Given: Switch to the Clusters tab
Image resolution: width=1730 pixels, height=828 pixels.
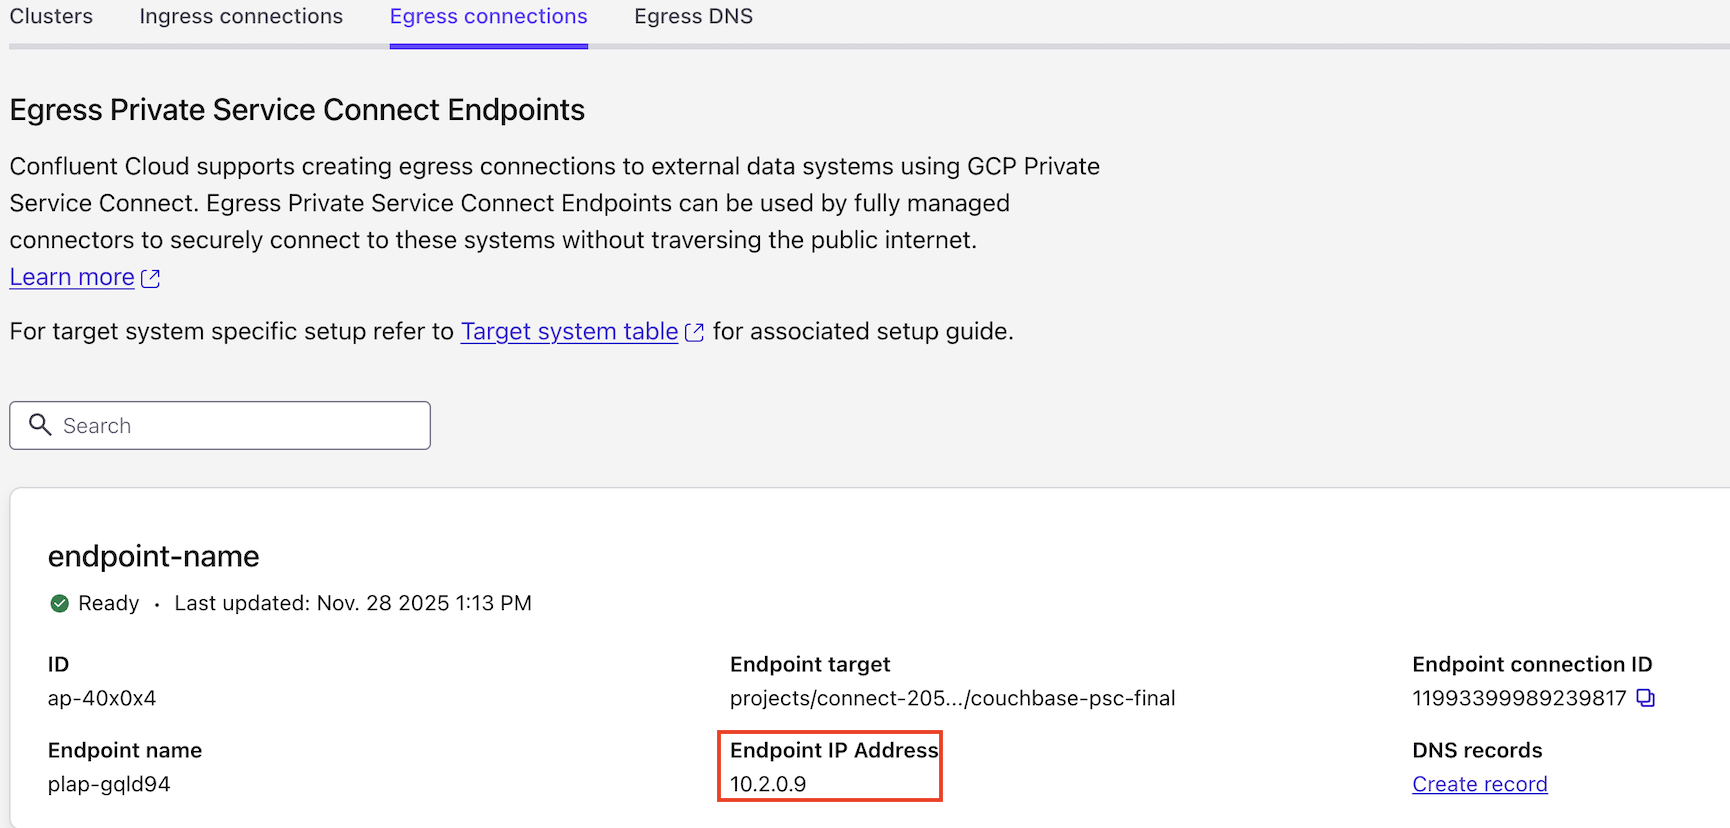Looking at the screenshot, I should pyautogui.click(x=51, y=16).
